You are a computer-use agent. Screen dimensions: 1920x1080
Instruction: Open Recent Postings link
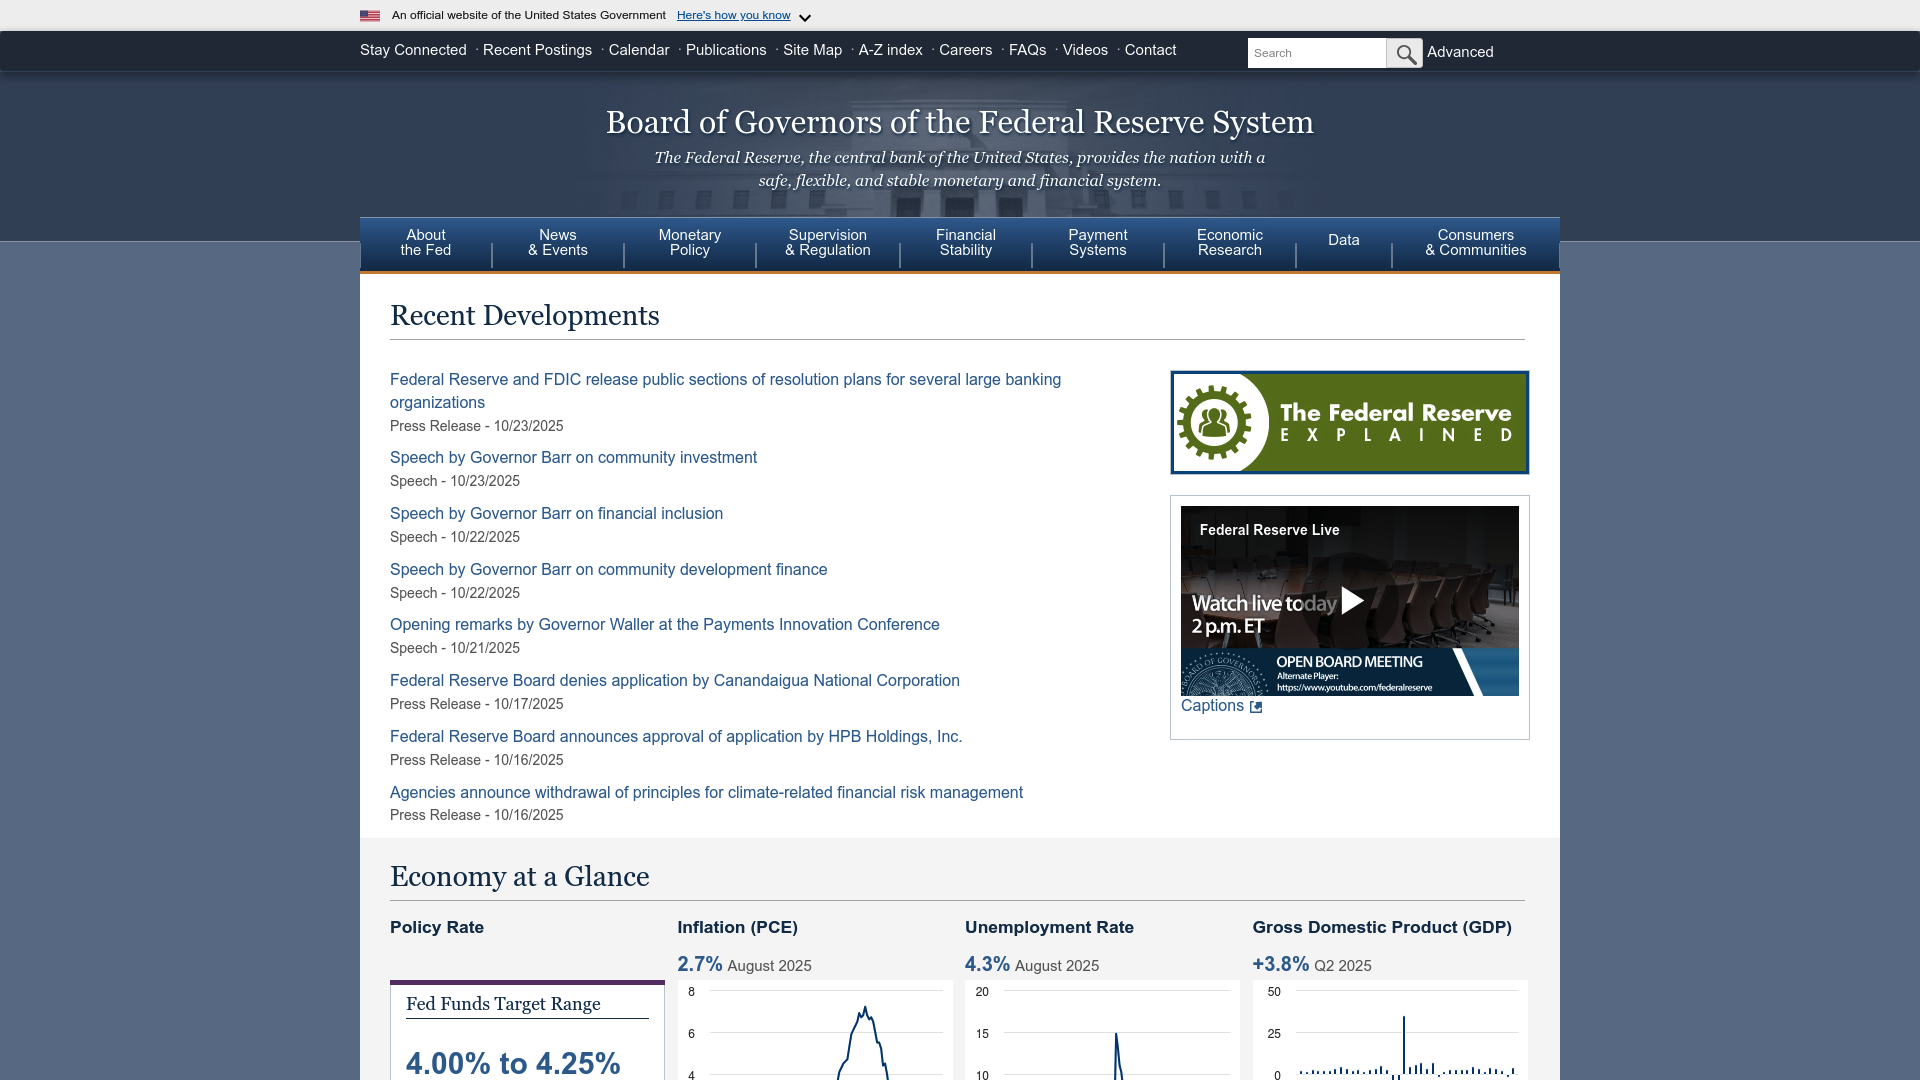pyautogui.click(x=537, y=50)
